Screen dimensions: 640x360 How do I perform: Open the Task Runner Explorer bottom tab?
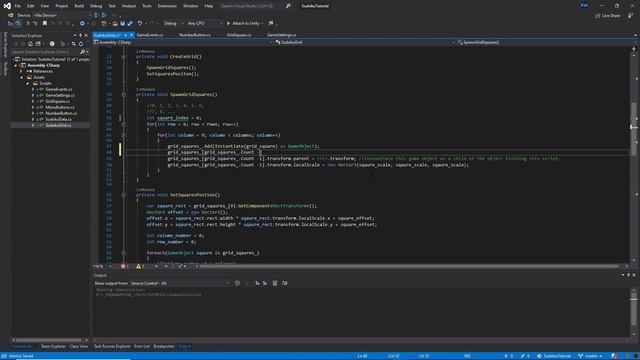[x=112, y=346]
